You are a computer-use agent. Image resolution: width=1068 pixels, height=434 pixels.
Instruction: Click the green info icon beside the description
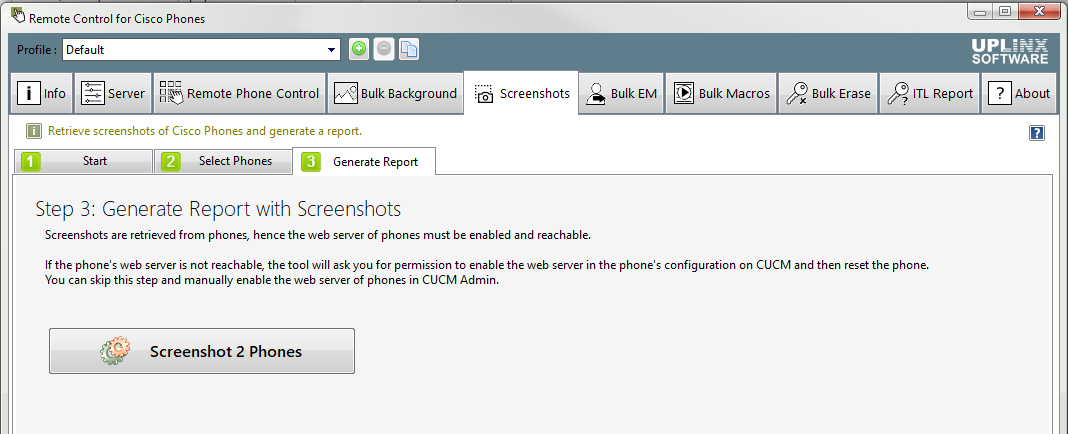[33, 131]
